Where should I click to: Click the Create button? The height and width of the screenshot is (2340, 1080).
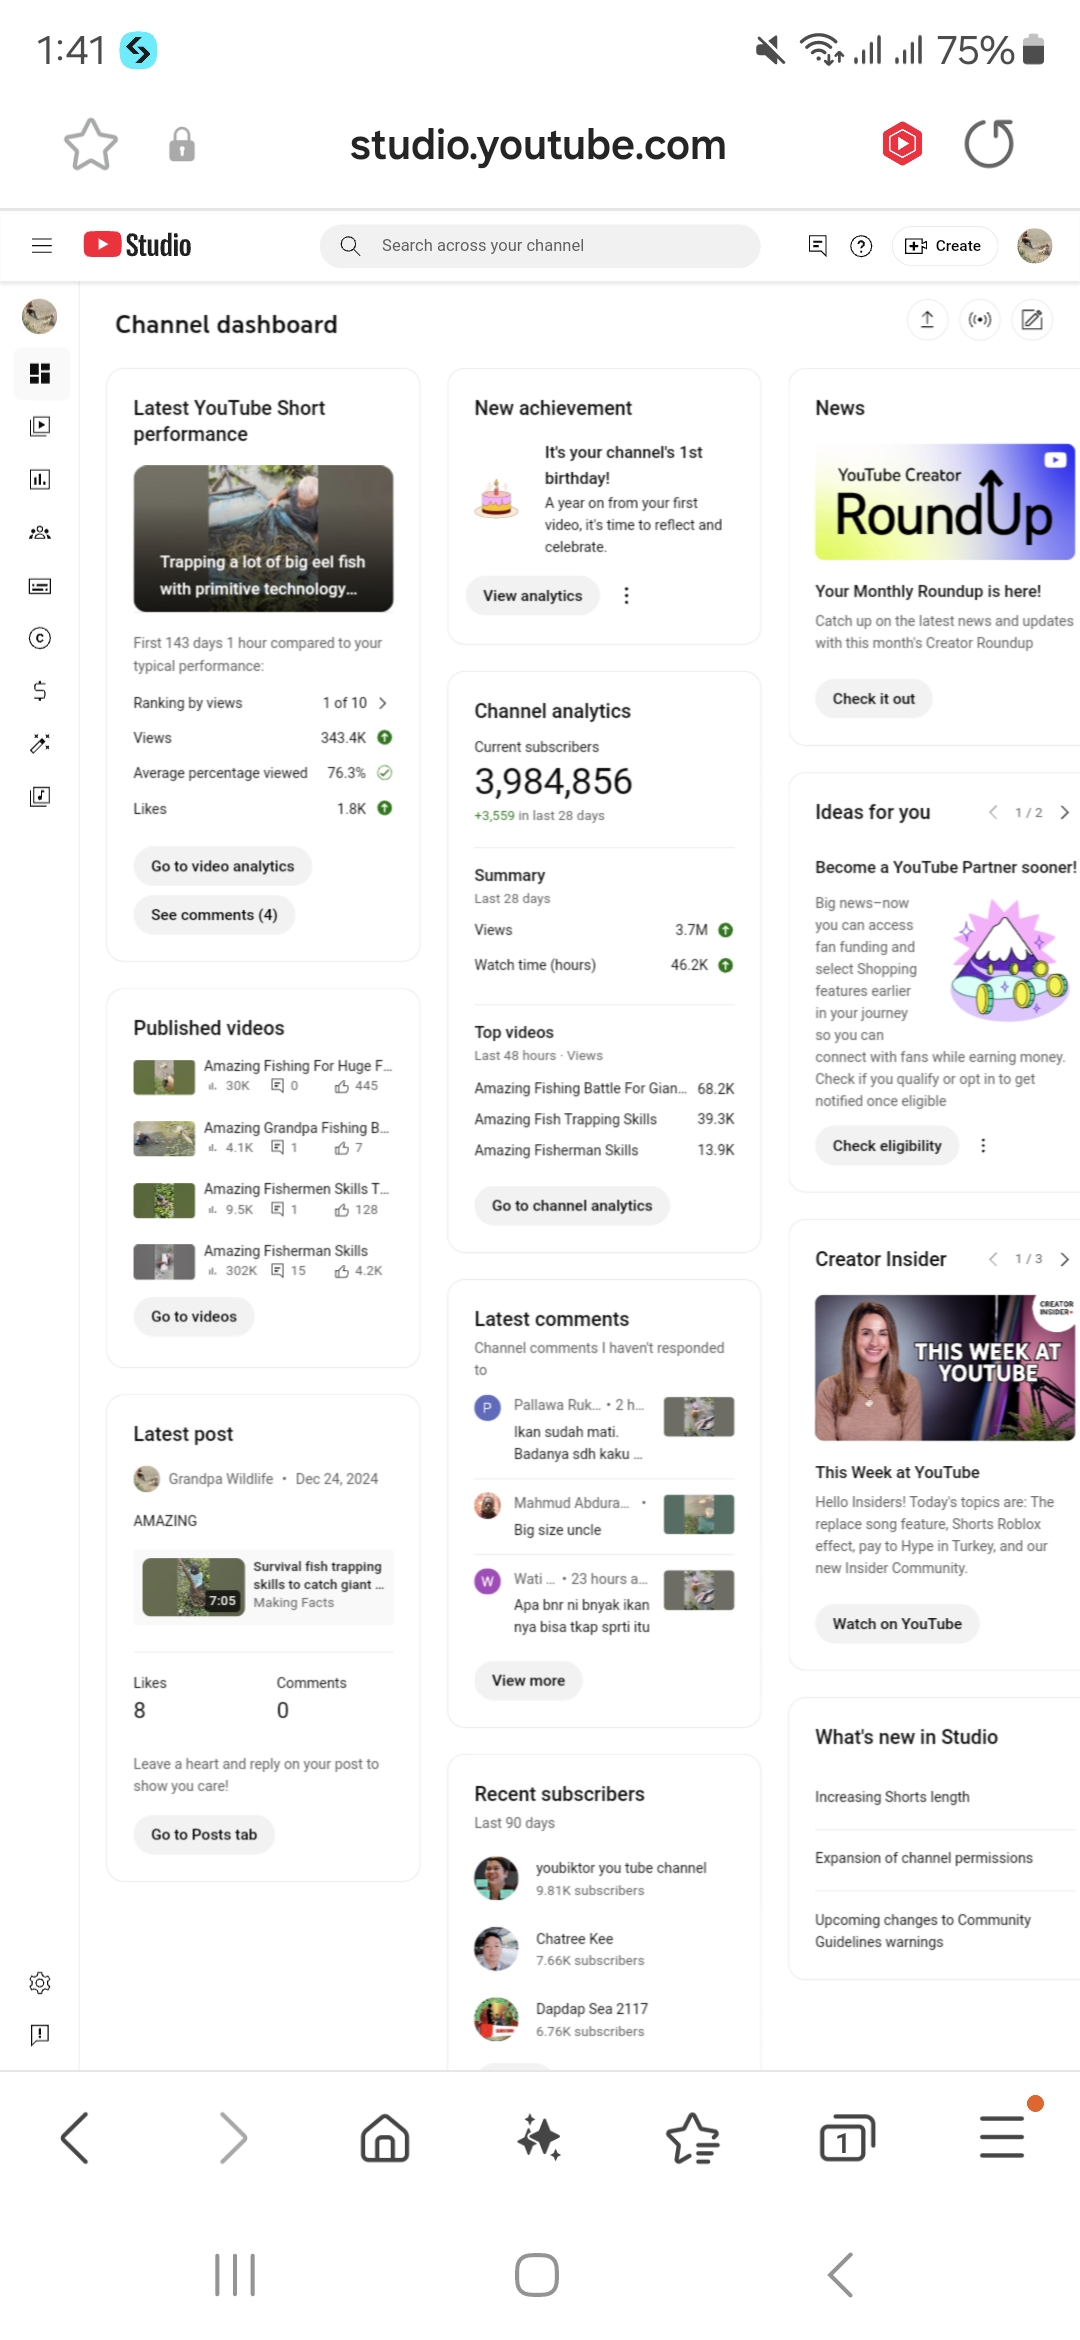coord(944,246)
